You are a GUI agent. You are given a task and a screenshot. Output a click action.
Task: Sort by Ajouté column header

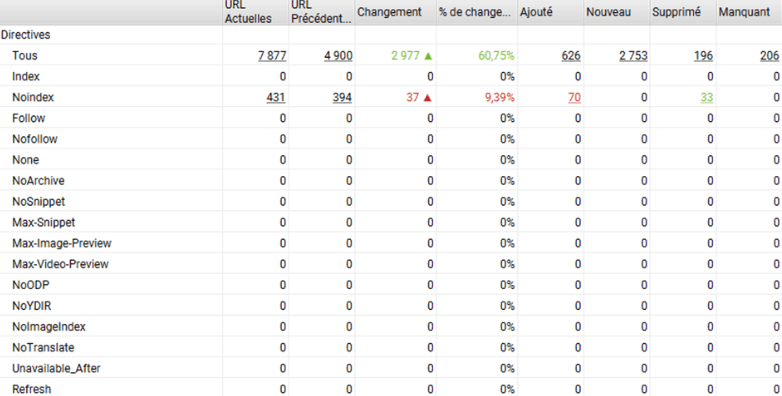point(551,12)
